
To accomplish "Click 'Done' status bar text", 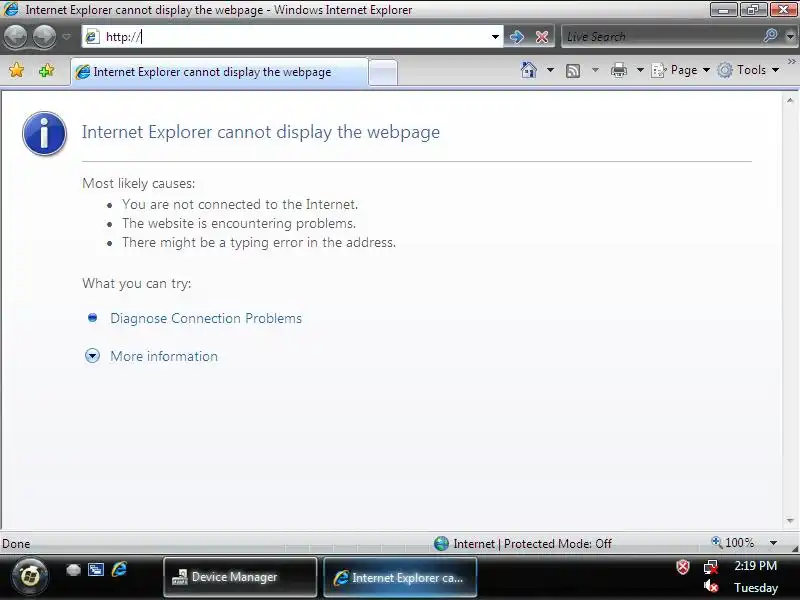I will point(16,544).
